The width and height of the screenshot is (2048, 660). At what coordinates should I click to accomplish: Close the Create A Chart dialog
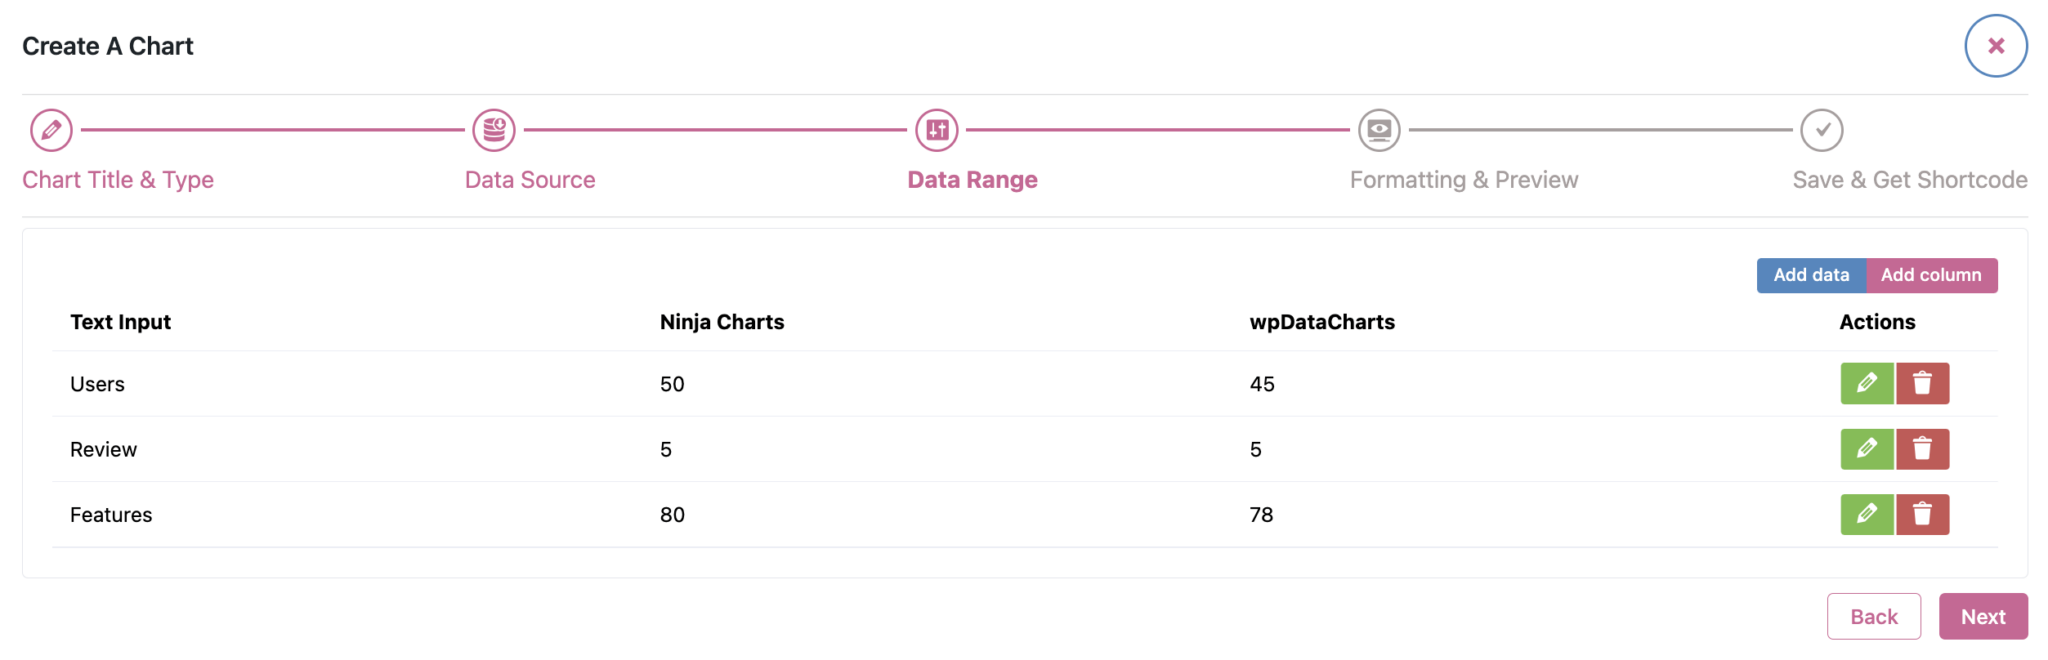(1996, 45)
